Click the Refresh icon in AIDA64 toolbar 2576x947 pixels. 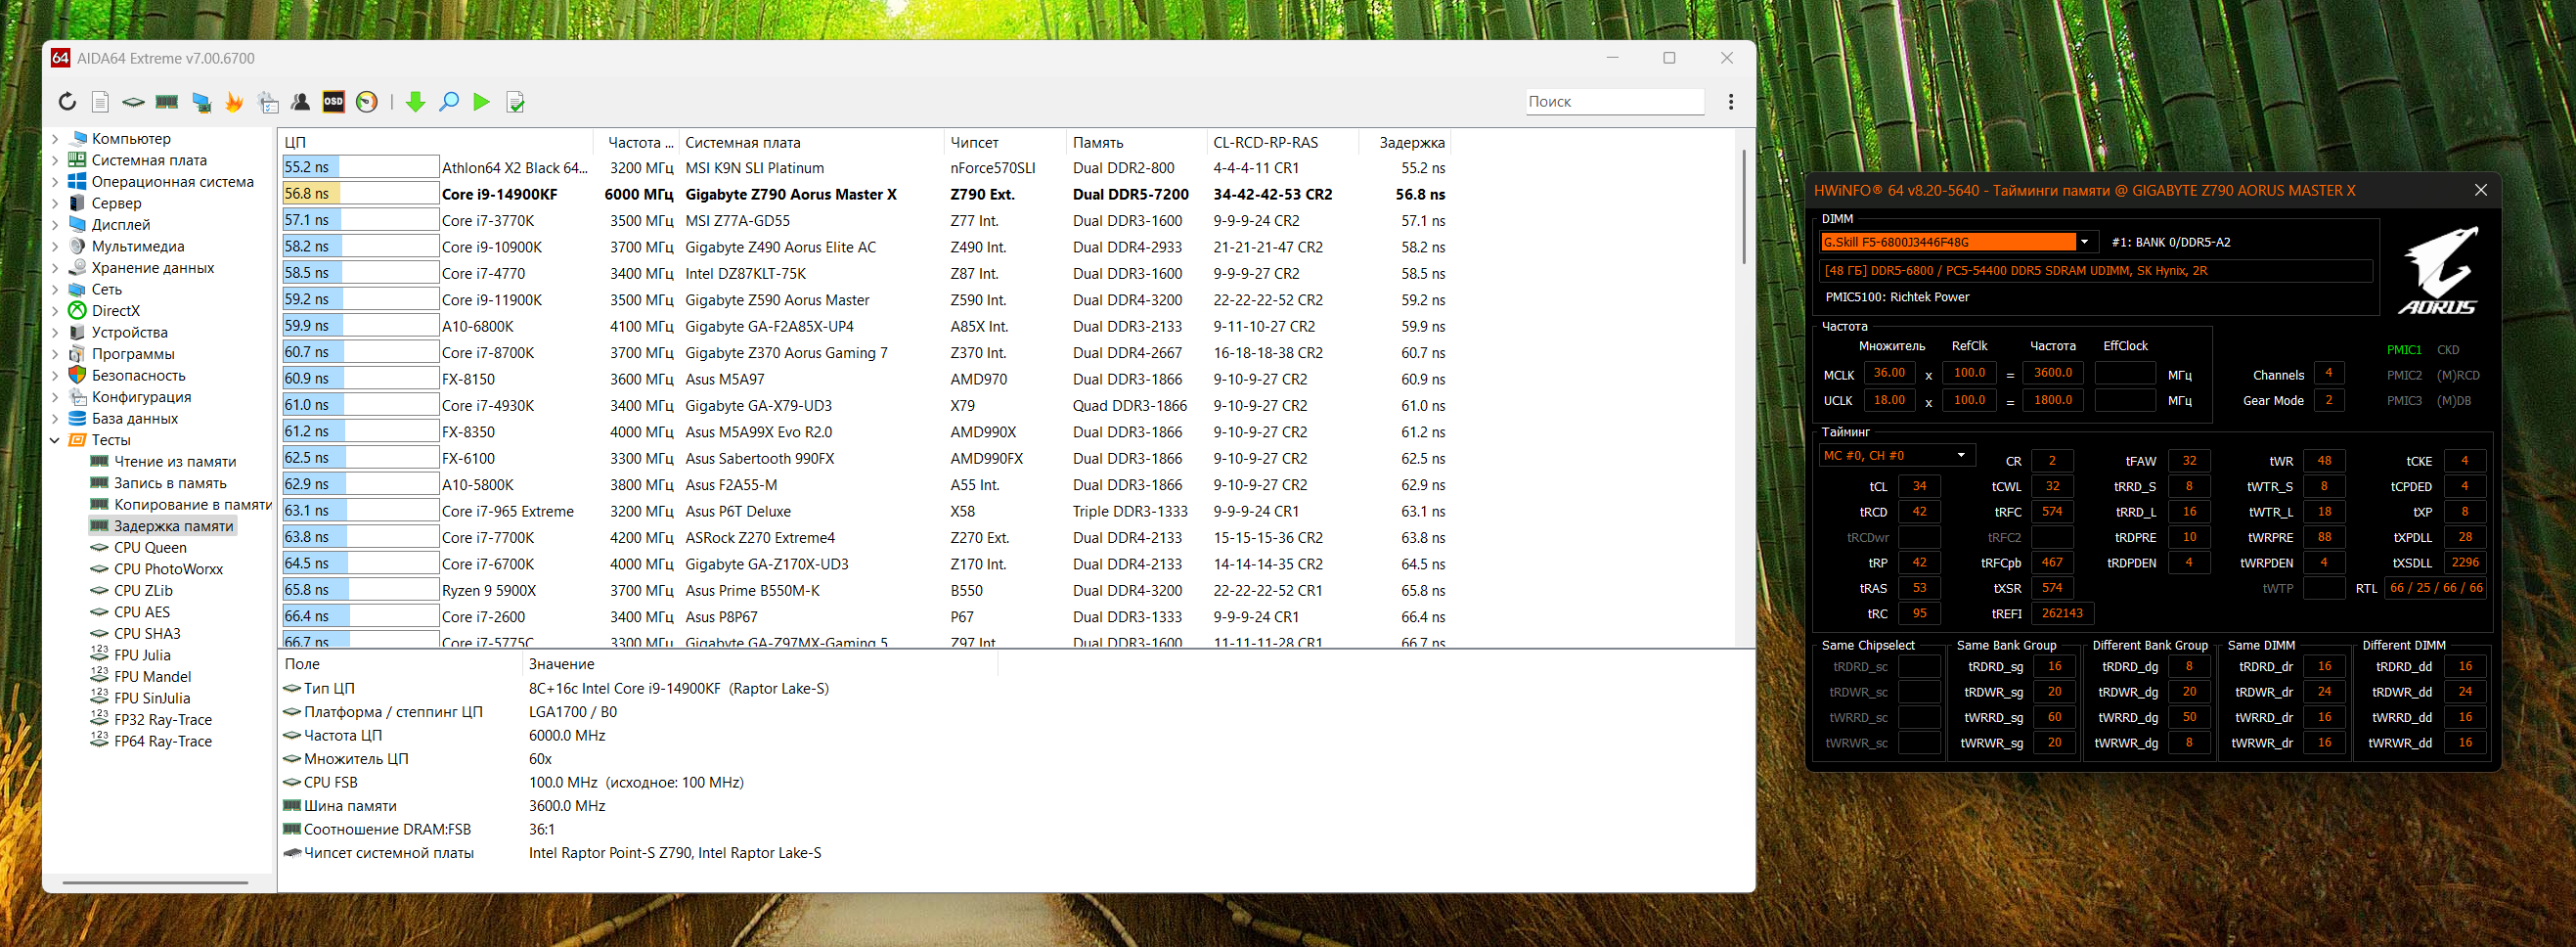coord(67,101)
